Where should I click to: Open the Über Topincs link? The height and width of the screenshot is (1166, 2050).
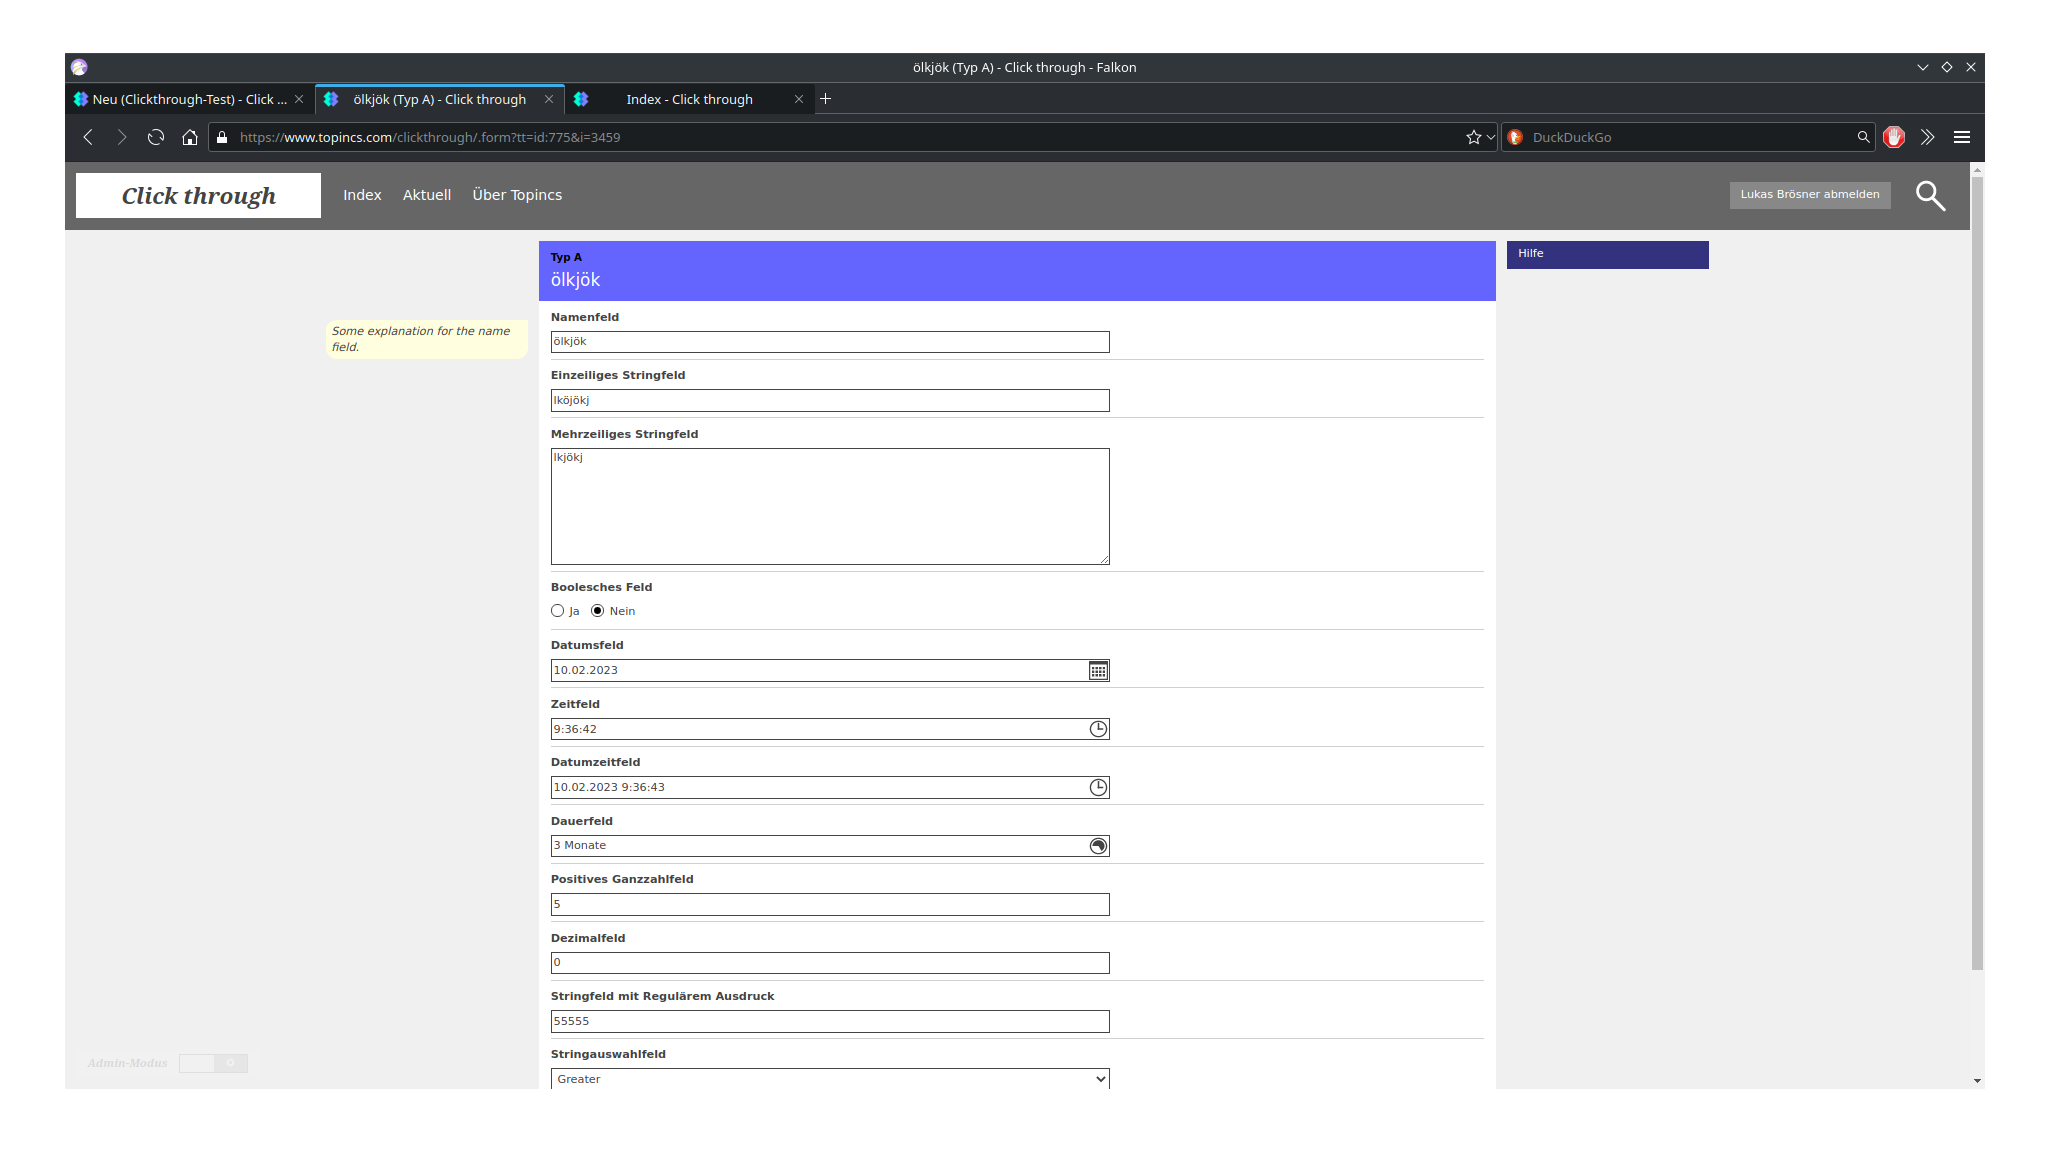coord(517,195)
